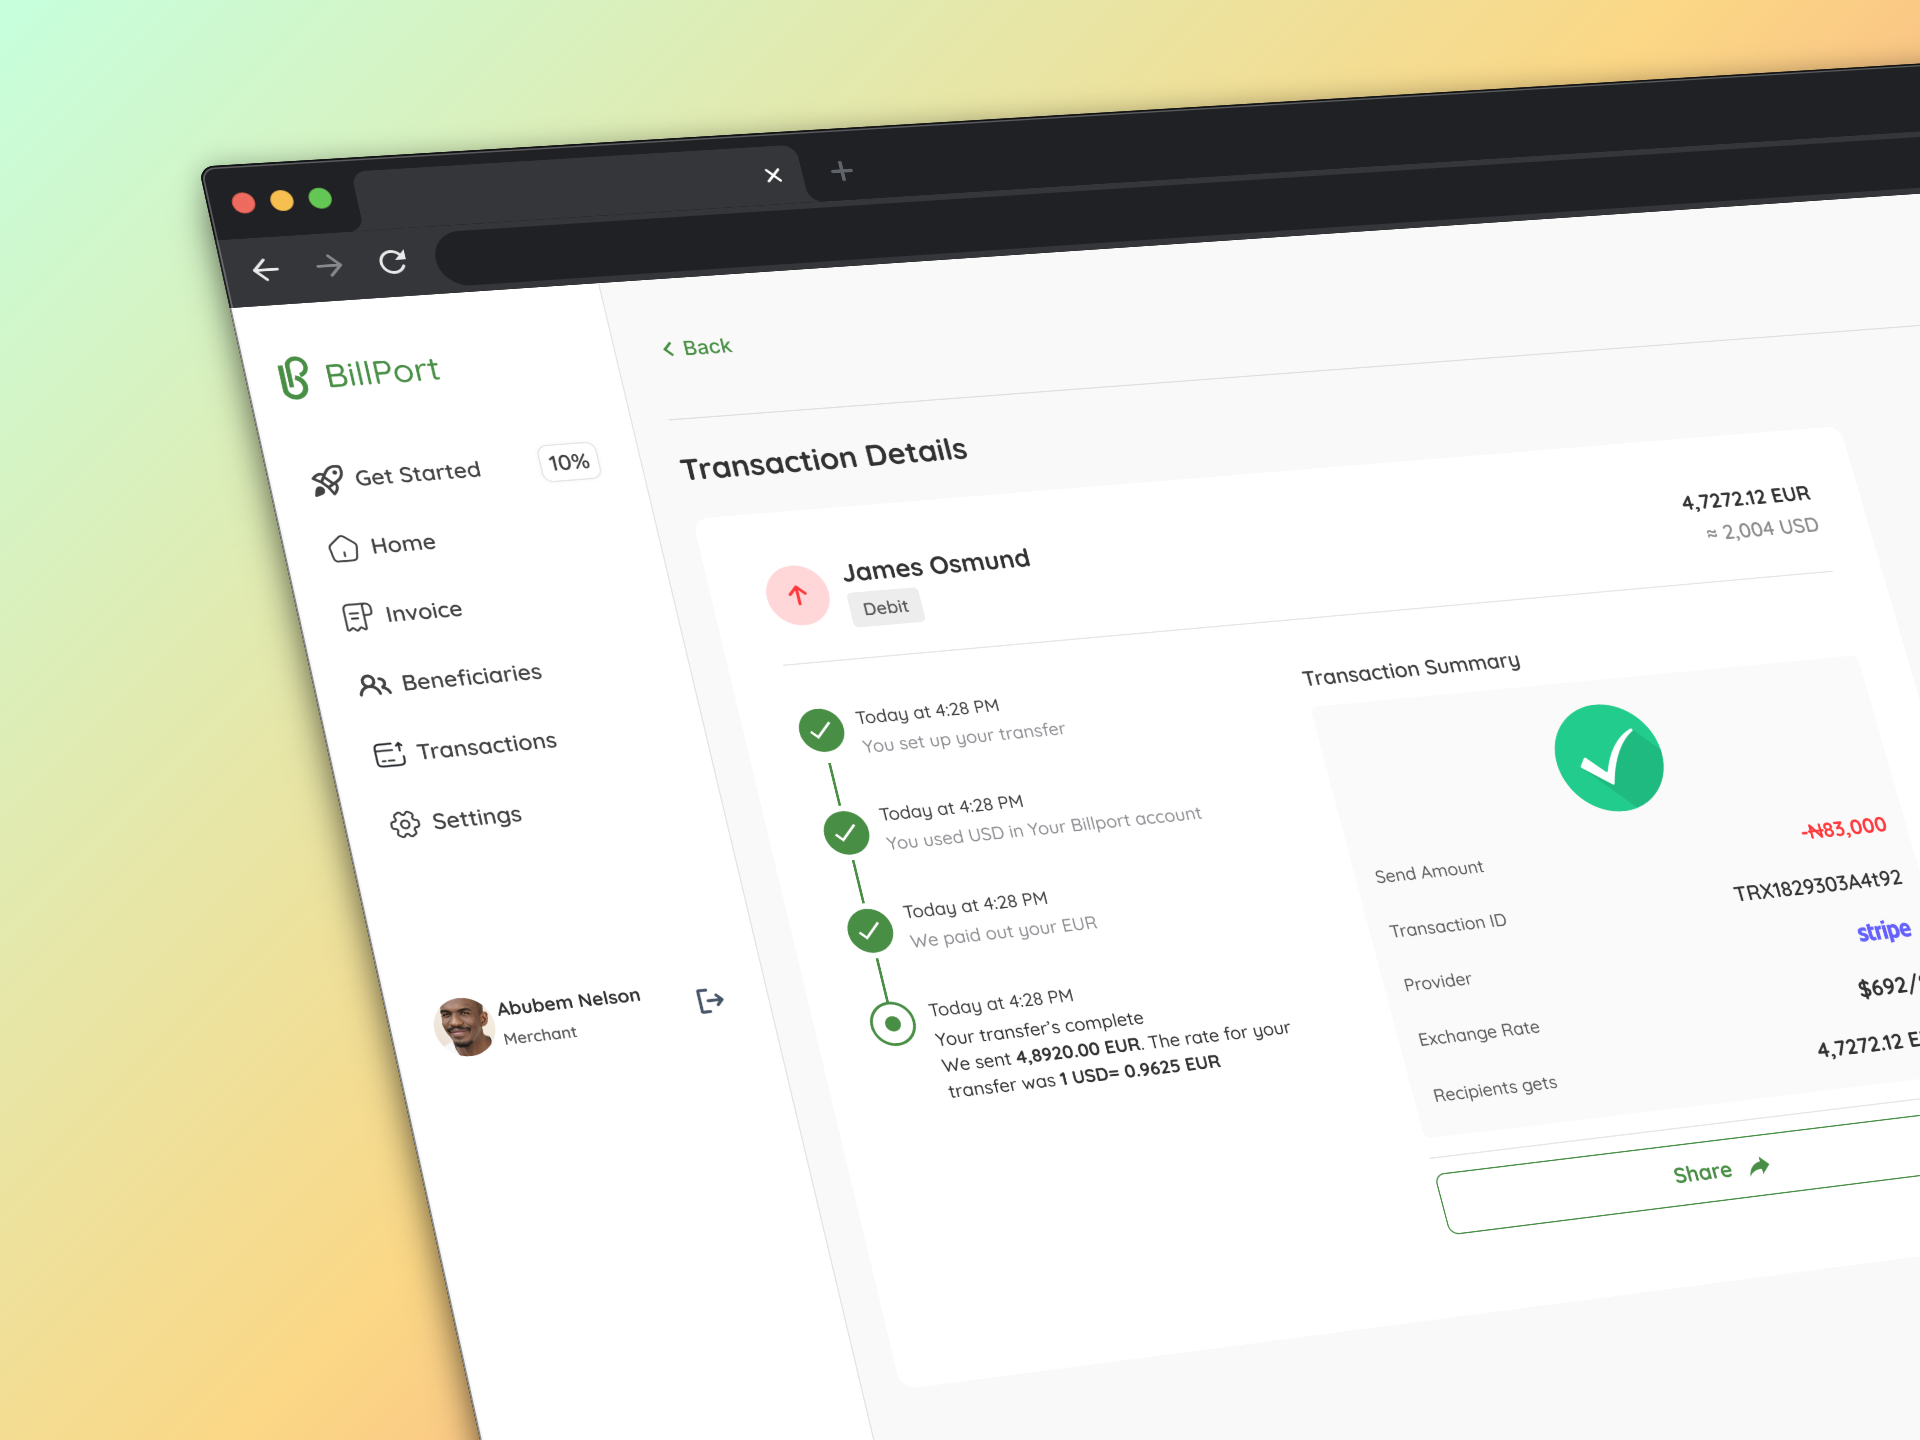Go to Home in sidebar
This screenshot has width=1920, height=1440.
click(x=403, y=544)
